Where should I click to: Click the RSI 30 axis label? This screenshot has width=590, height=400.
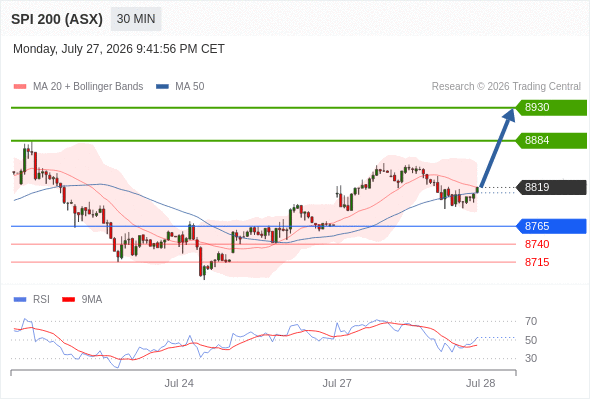[531, 358]
